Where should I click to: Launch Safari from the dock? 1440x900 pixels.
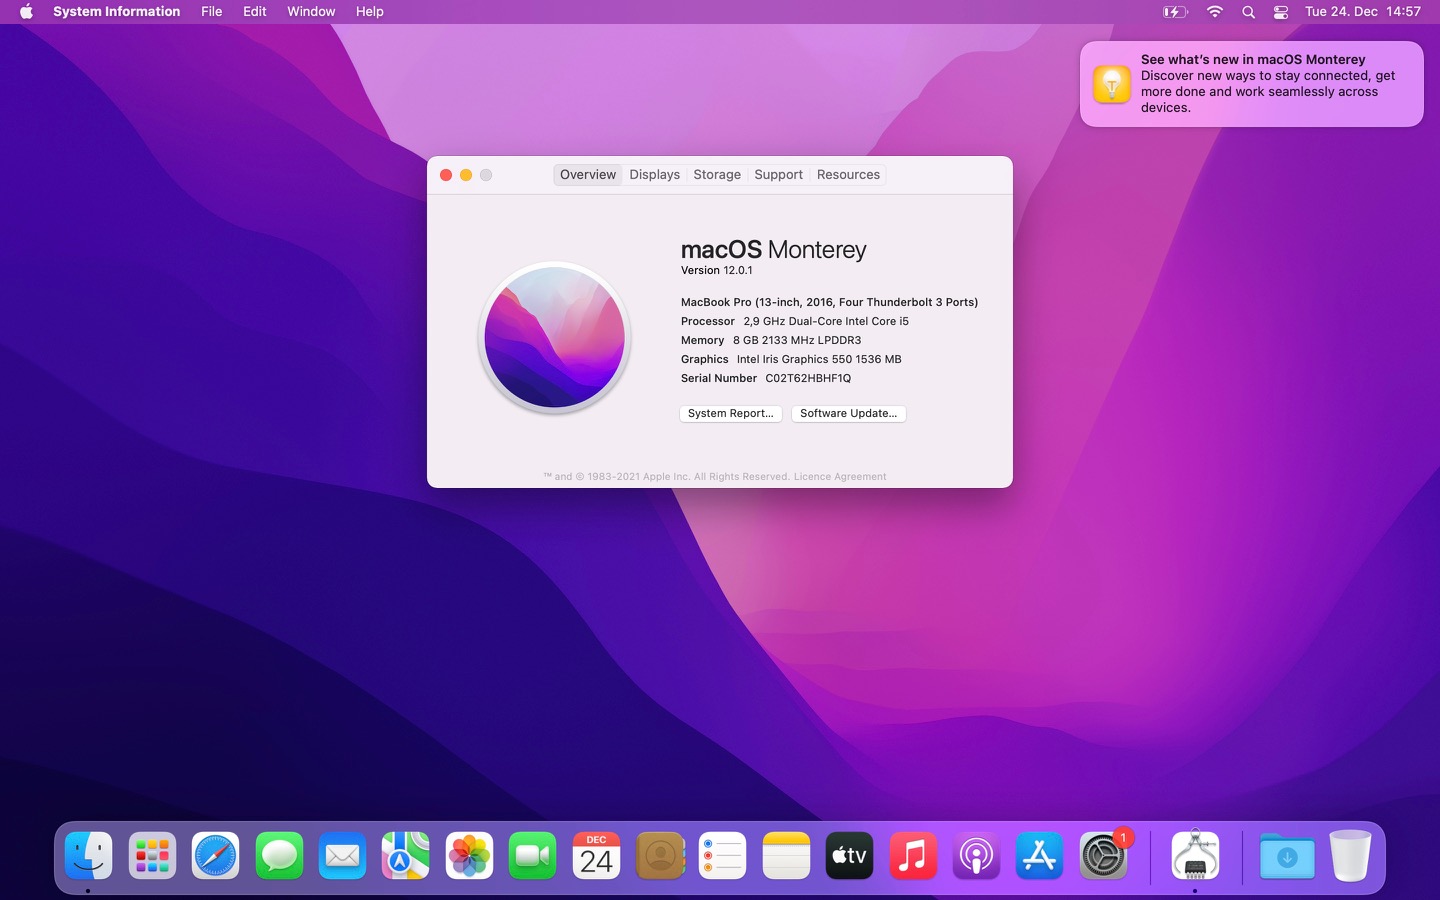coord(215,856)
